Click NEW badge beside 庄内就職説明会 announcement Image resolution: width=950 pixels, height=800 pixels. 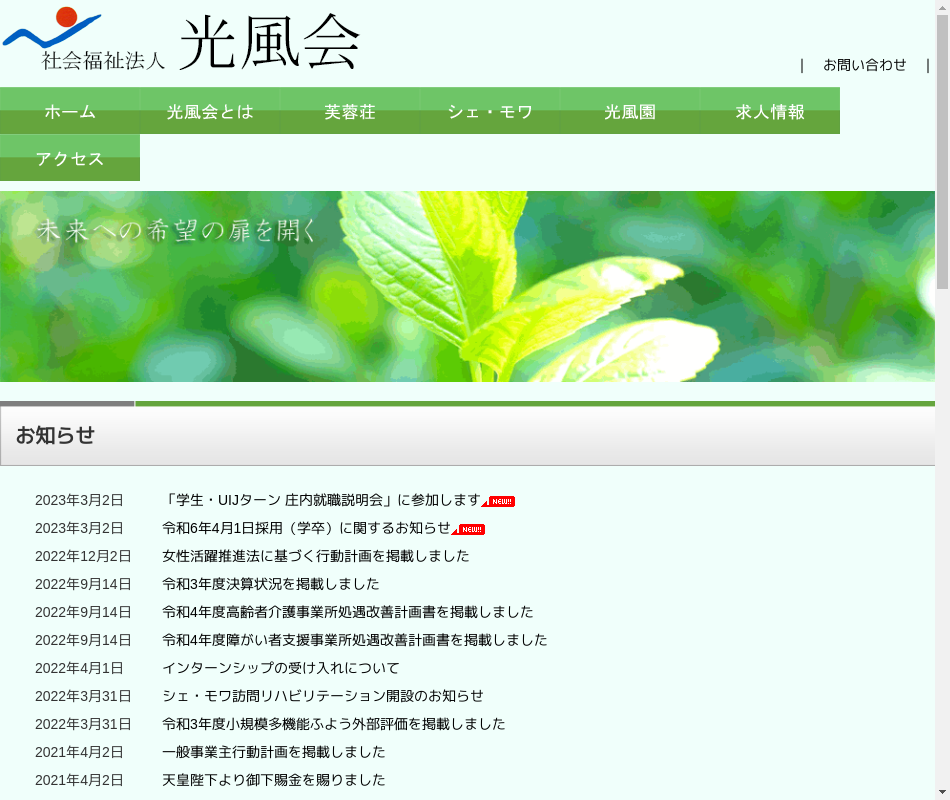click(499, 501)
